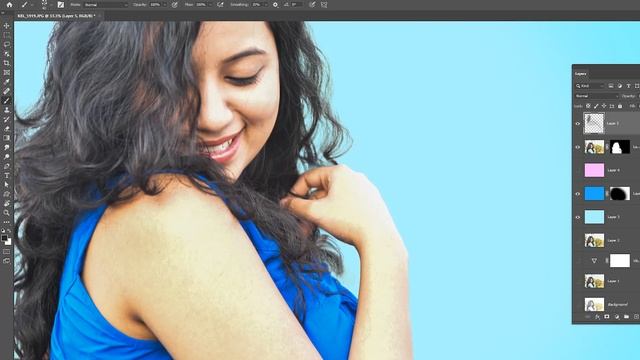This screenshot has height=360, width=640.
Task: Filter layers by type layer icon
Action: [x=628, y=86]
